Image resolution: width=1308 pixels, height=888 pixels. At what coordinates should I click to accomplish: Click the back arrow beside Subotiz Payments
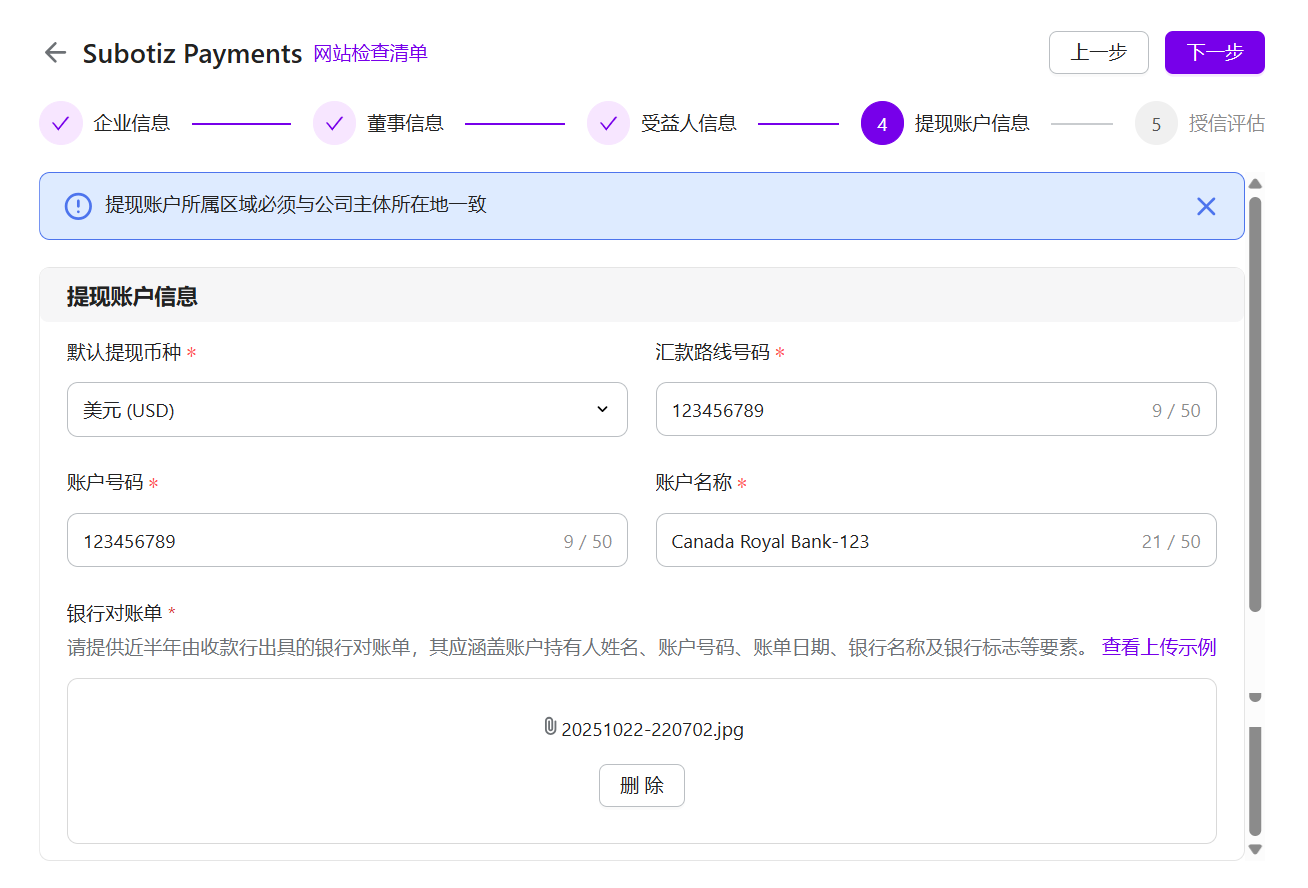point(55,53)
